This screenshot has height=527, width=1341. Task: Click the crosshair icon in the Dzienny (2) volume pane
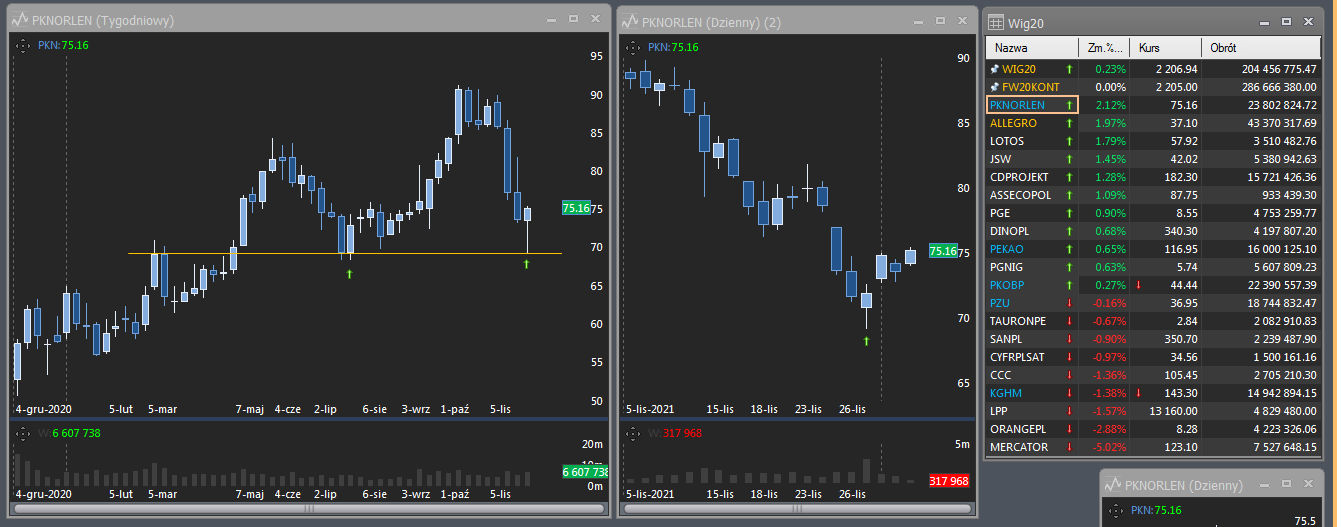point(633,433)
